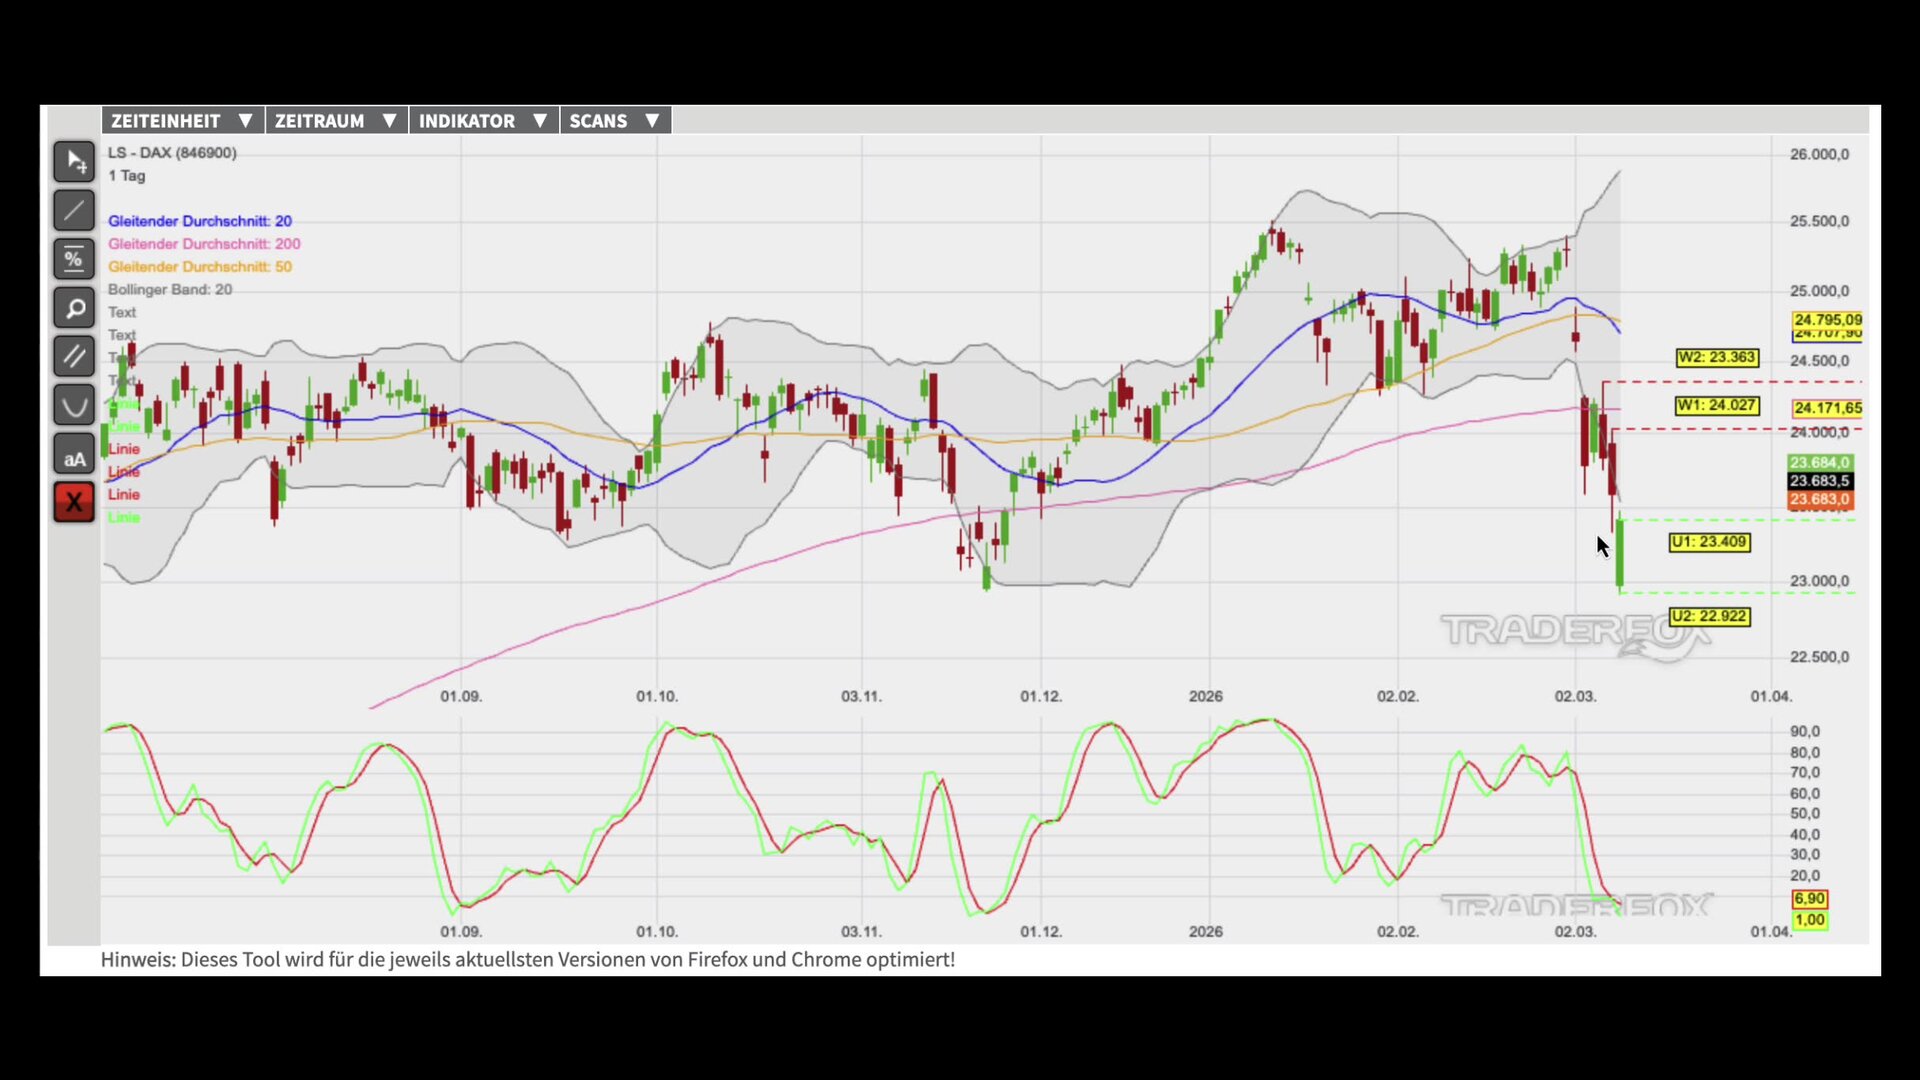Click the red X delete tool
This screenshot has height=1080, width=1920.
click(x=74, y=502)
